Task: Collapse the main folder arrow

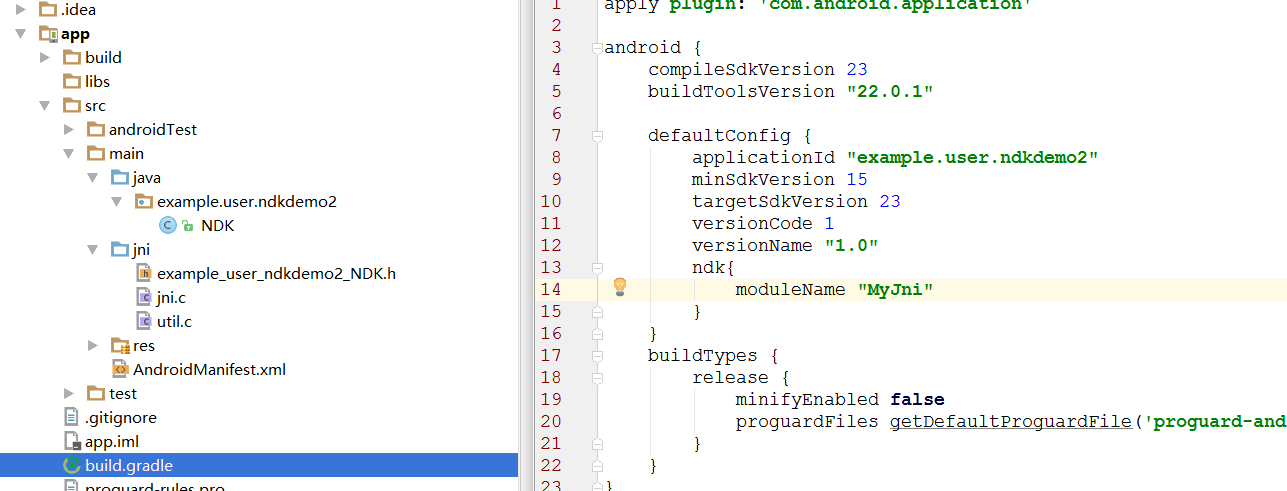Action: pos(69,154)
